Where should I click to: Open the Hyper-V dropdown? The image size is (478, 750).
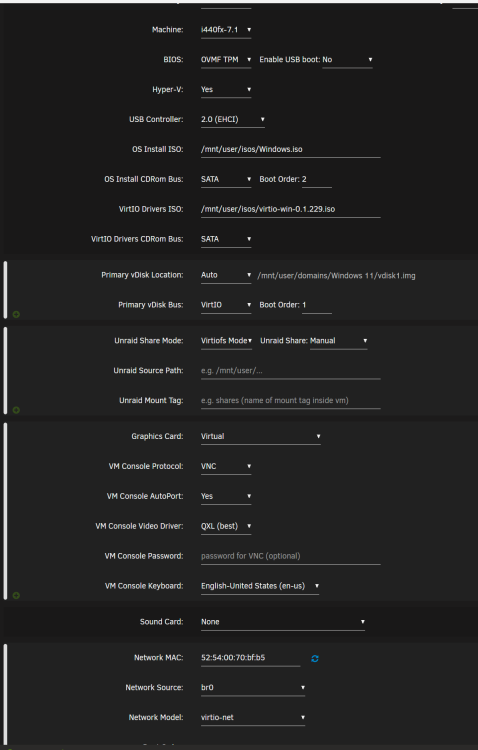point(226,89)
